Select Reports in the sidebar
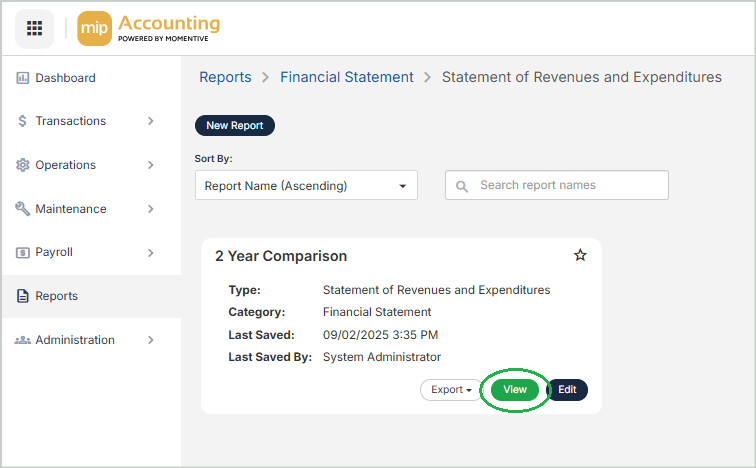The width and height of the screenshot is (756, 468). (x=56, y=296)
